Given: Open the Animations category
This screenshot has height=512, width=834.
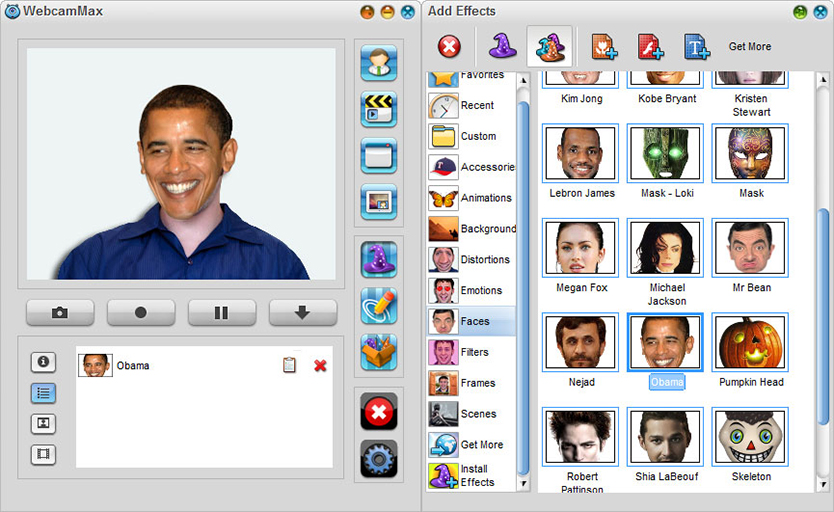Looking at the screenshot, I should (x=471, y=198).
